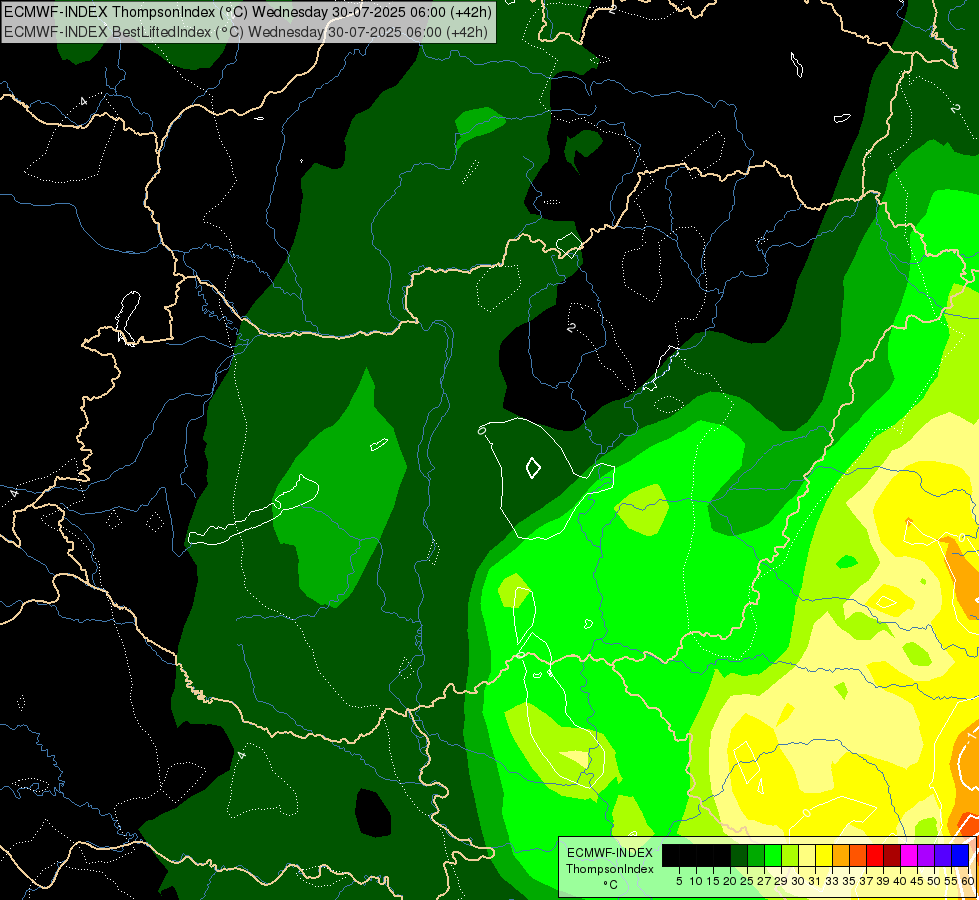Select the orange legend swatch (33–35)
The height and width of the screenshot is (900, 979).
tap(841, 856)
